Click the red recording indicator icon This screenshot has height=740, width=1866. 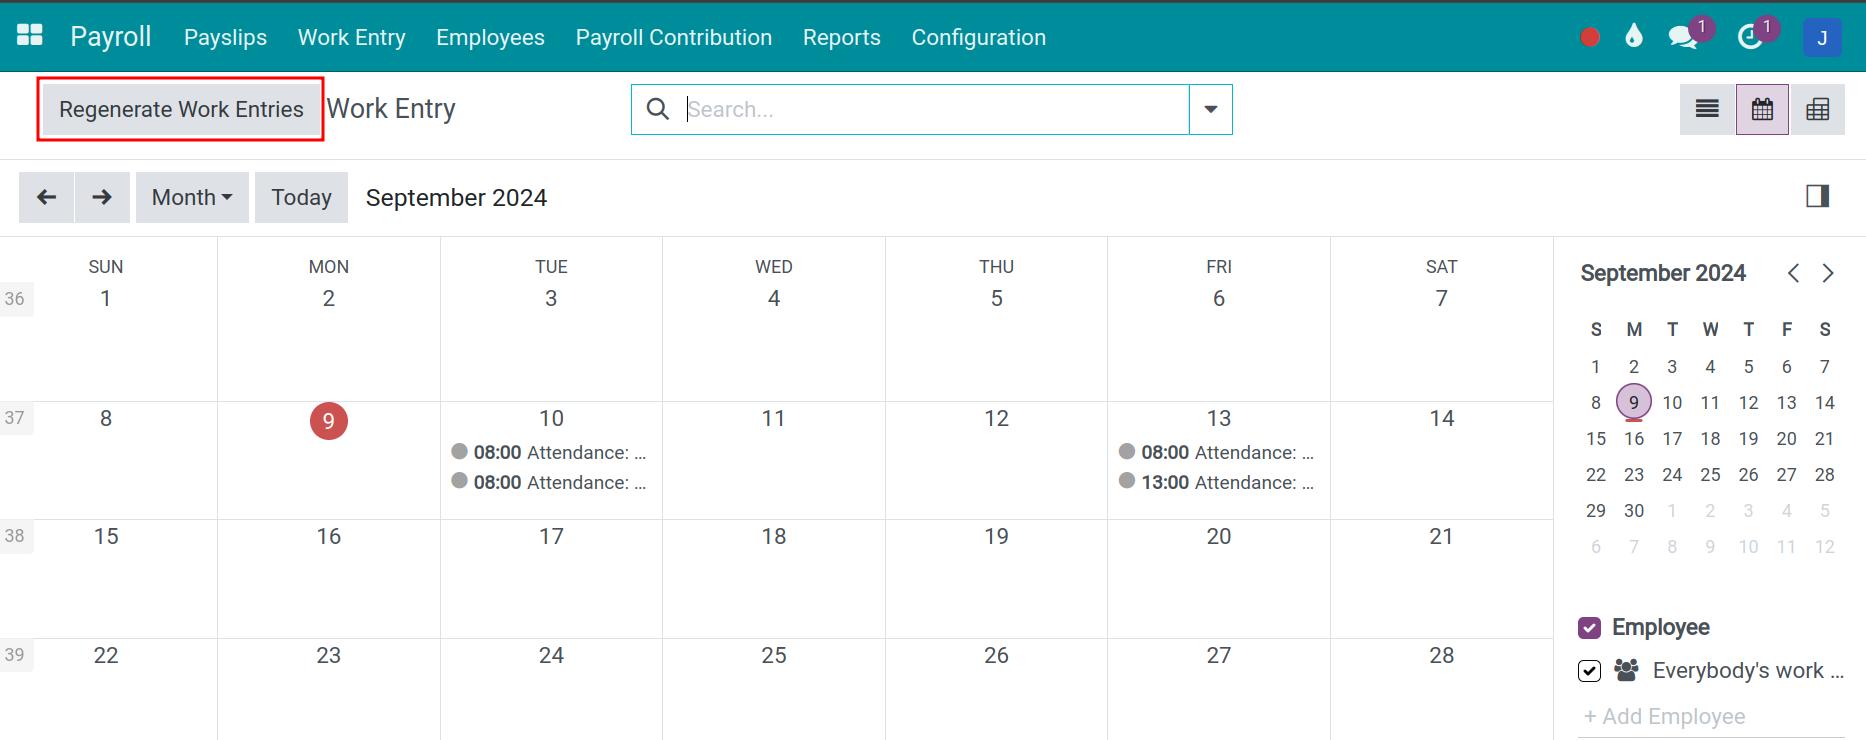pyautogui.click(x=1590, y=37)
